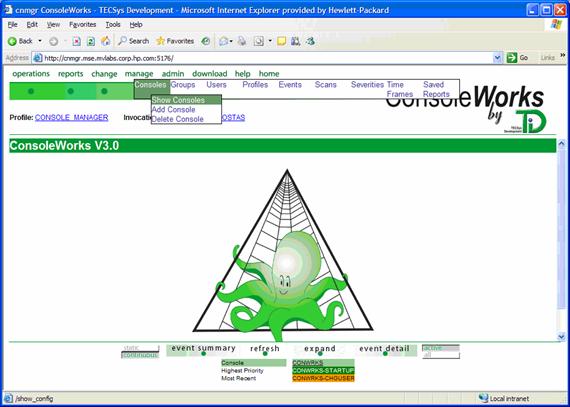Screen dimensions: 570x407
Task: Open the Edit icon's dropdown arrow
Action: click(270, 41)
